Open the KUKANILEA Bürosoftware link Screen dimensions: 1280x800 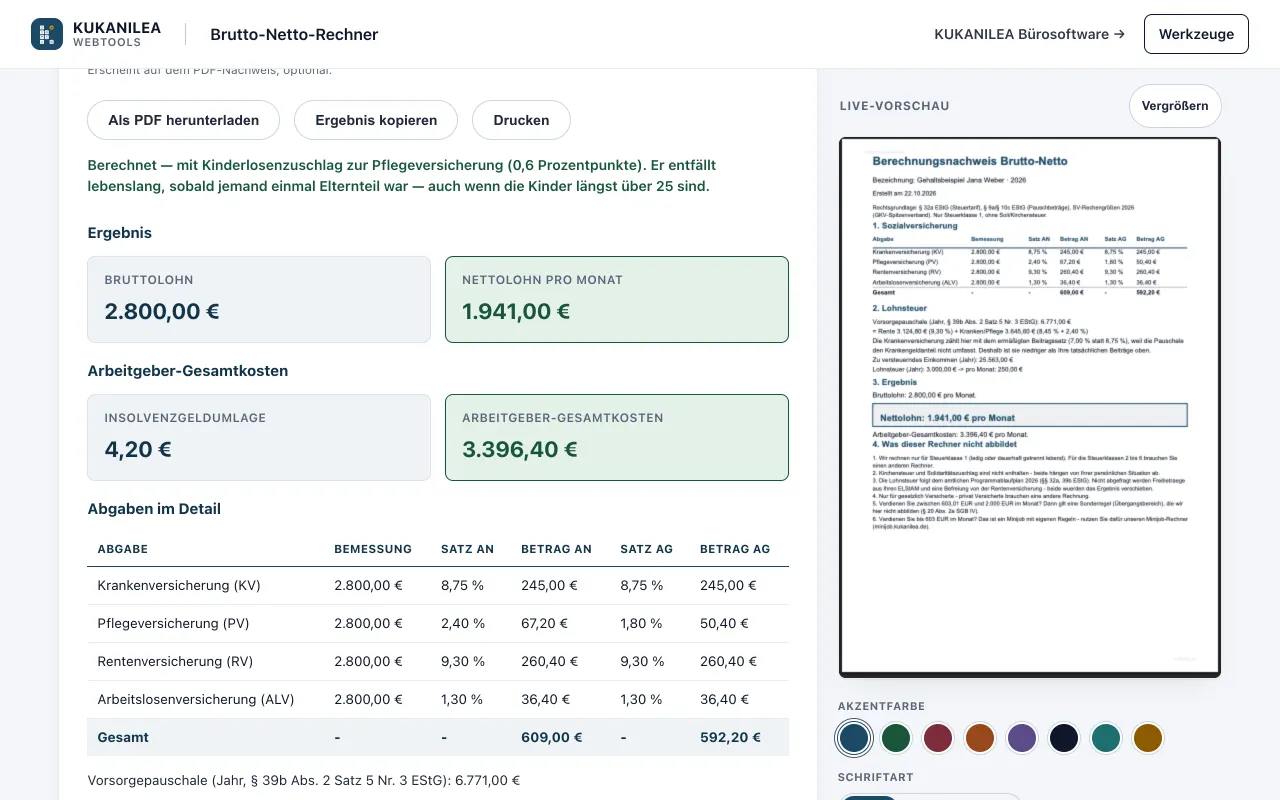click(1029, 34)
